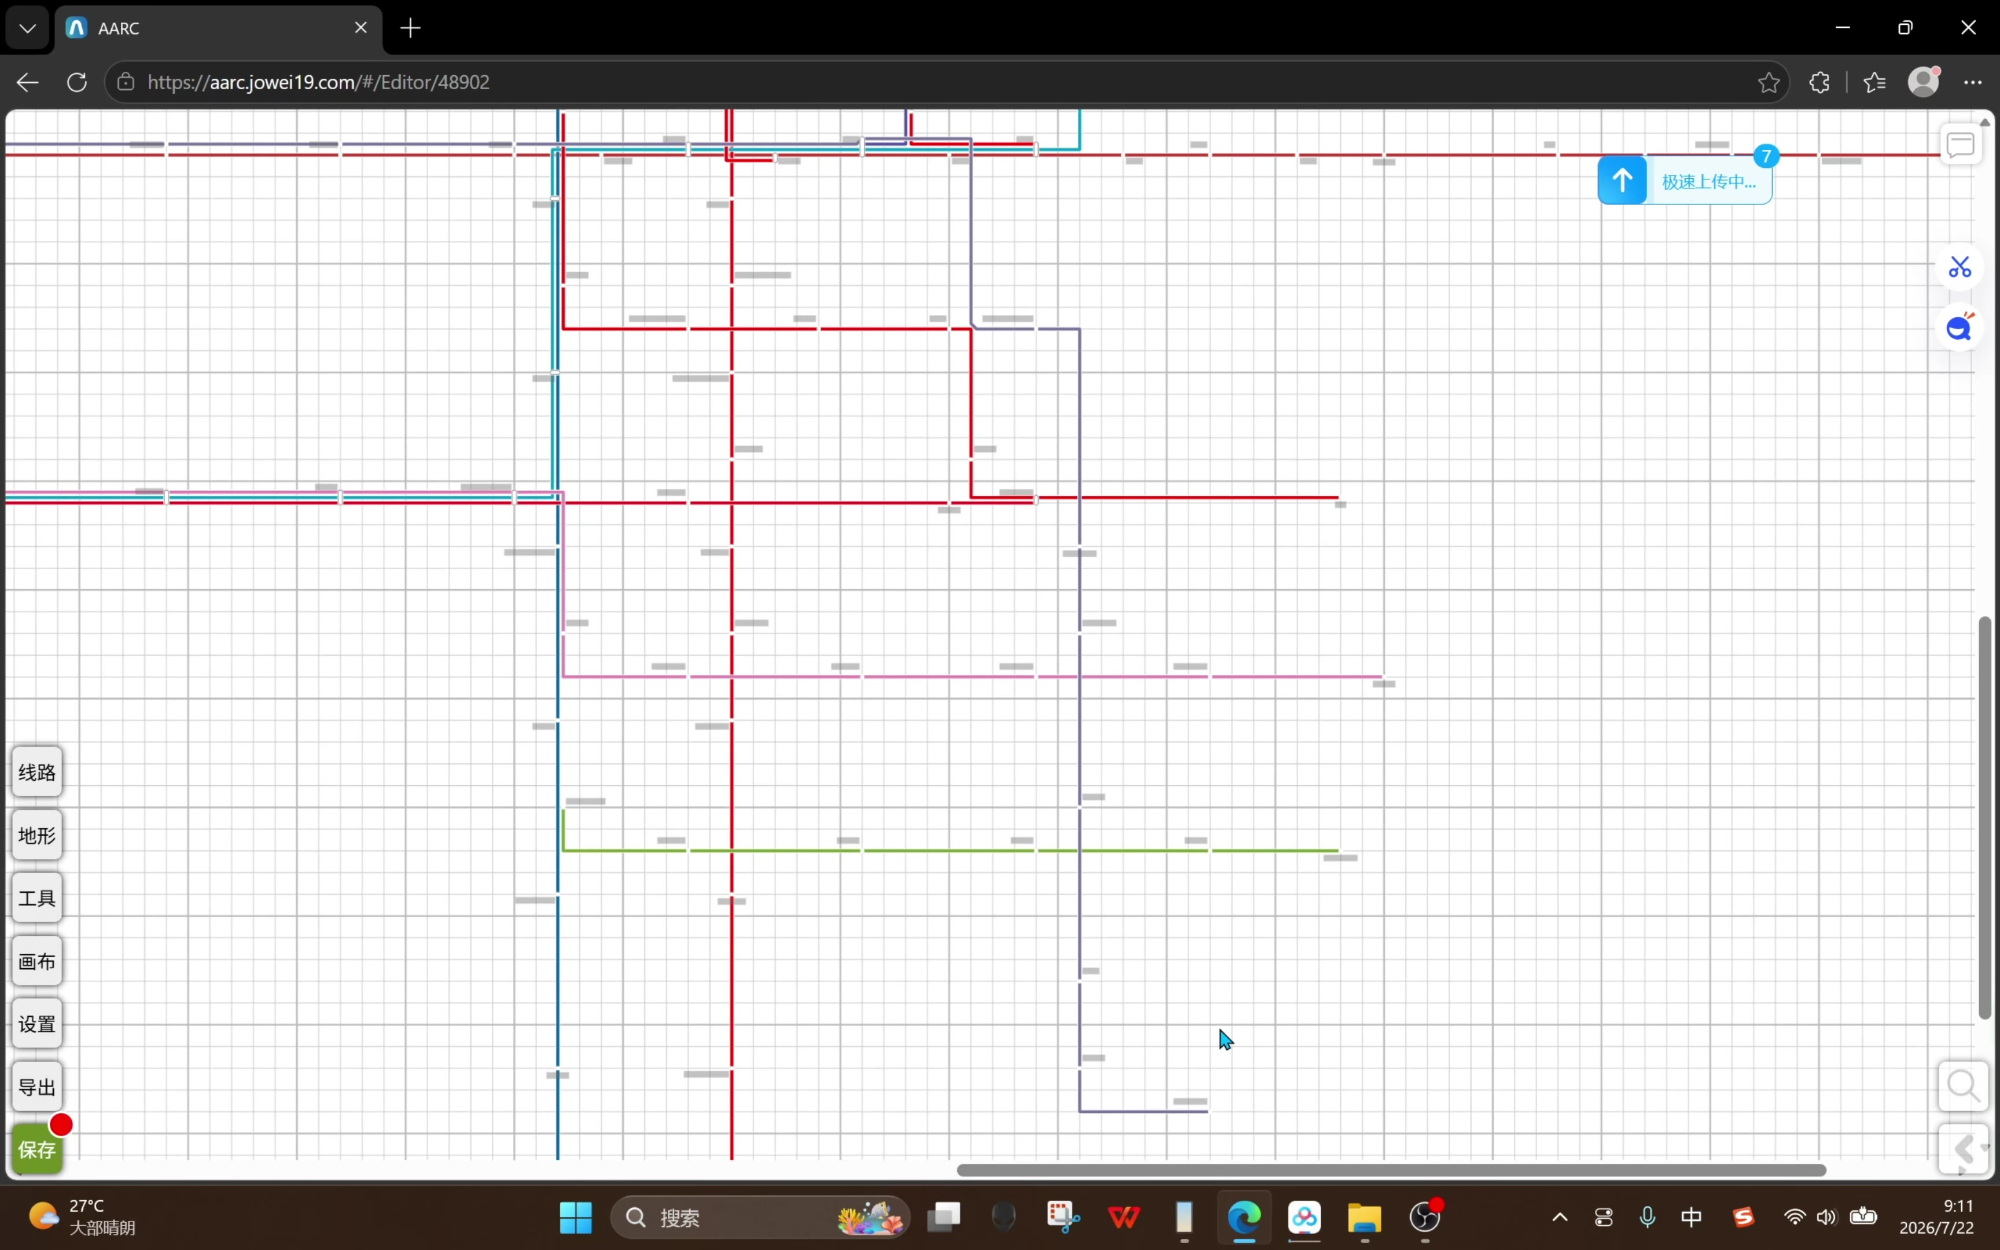Expand the side panel left chevron
2000x1250 pixels.
coord(1963,1149)
